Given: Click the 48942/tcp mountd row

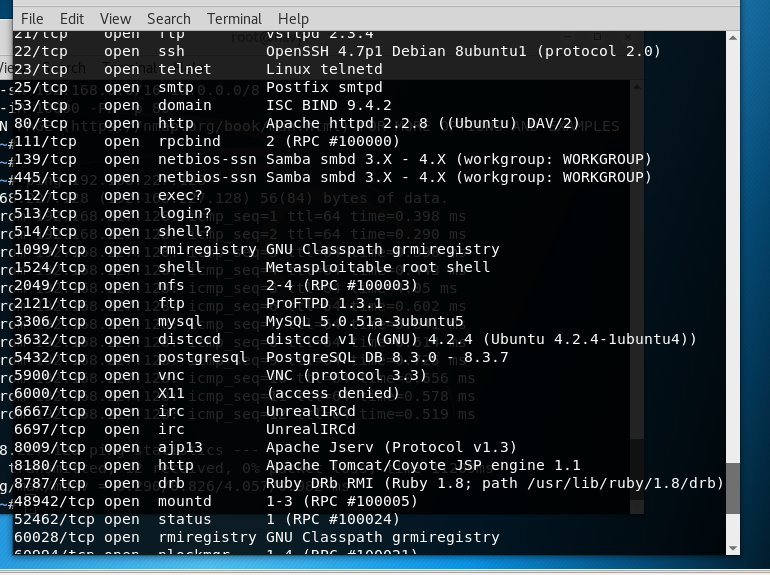Looking at the screenshot, I should [216, 501].
